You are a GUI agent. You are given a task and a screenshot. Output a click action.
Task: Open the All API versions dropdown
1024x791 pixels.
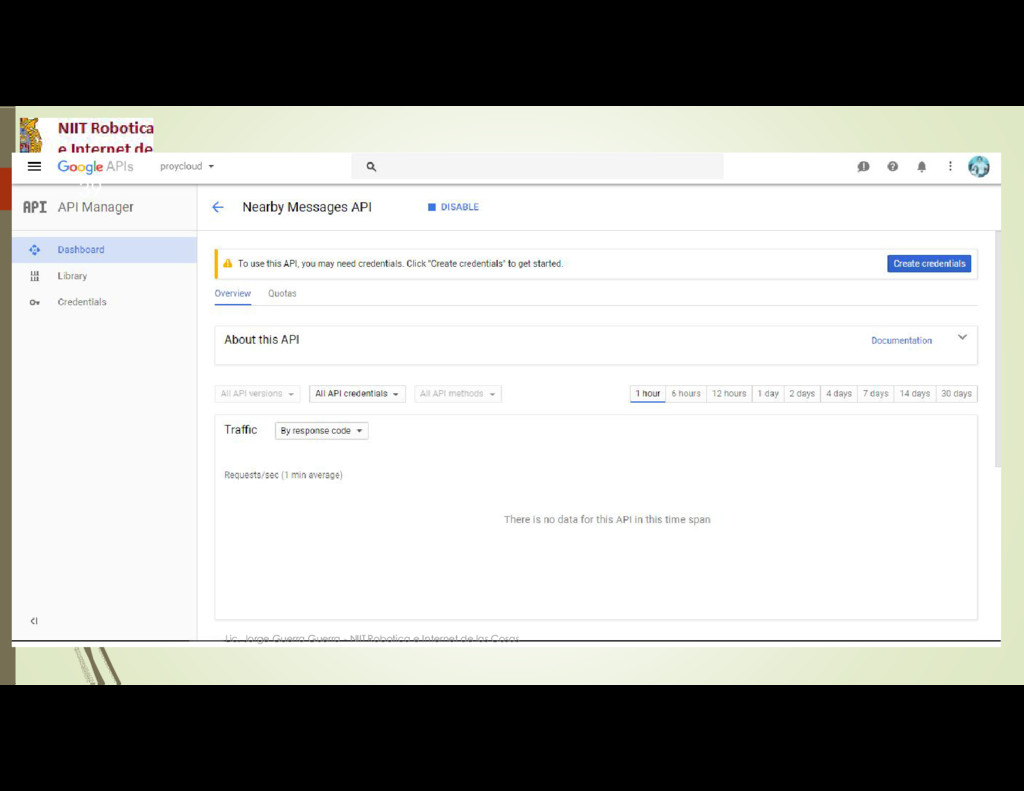[257, 394]
